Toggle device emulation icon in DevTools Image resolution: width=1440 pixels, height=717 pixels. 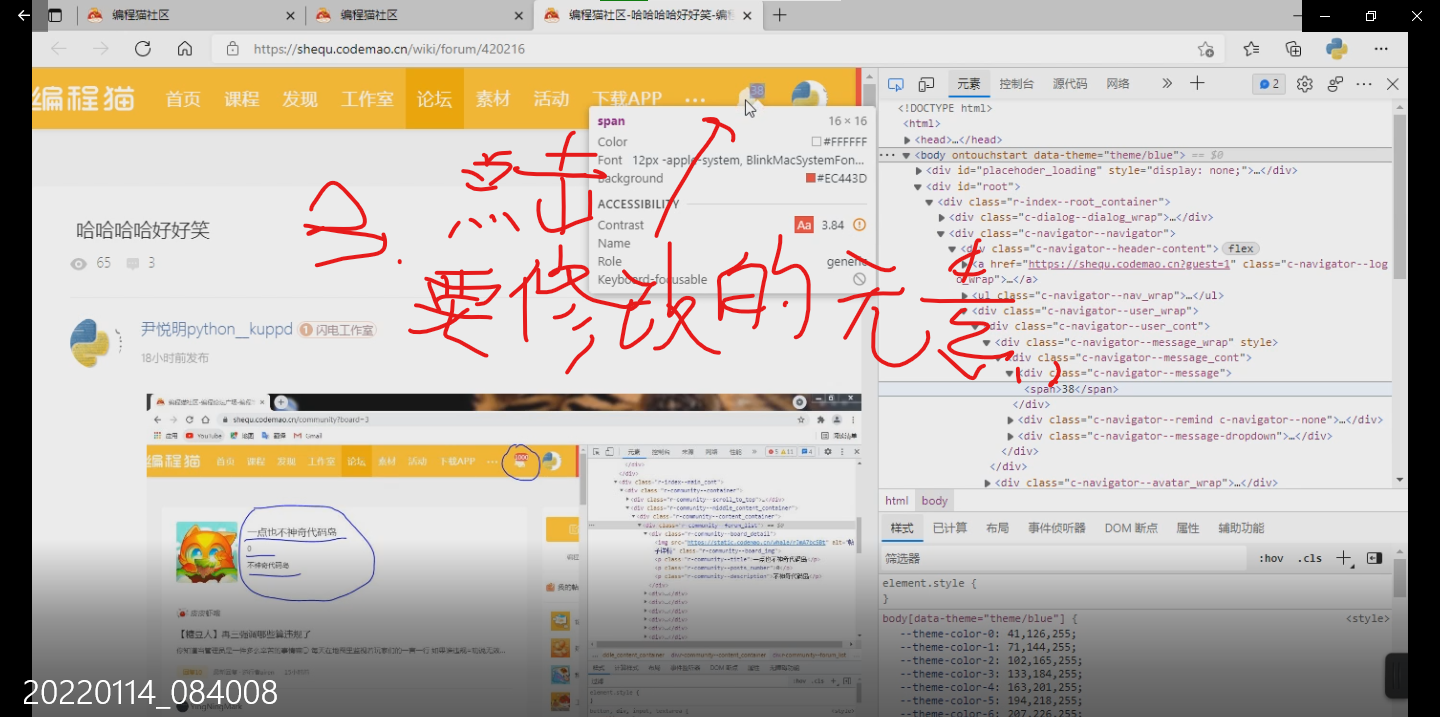click(927, 84)
